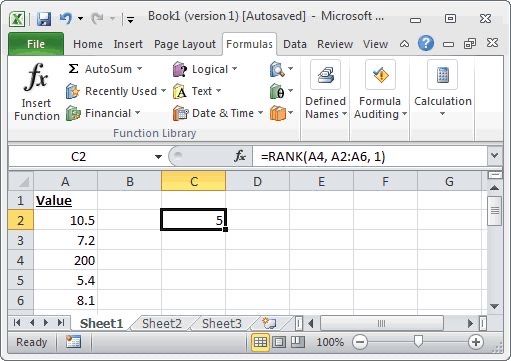This screenshot has height=361, width=511.
Task: Select cell A1 labeled Value
Action: 65,200
